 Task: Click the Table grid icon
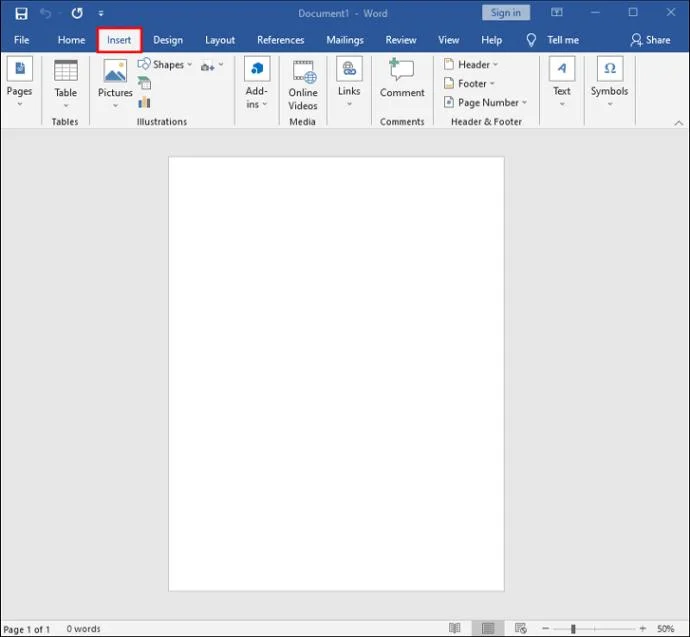(x=66, y=70)
